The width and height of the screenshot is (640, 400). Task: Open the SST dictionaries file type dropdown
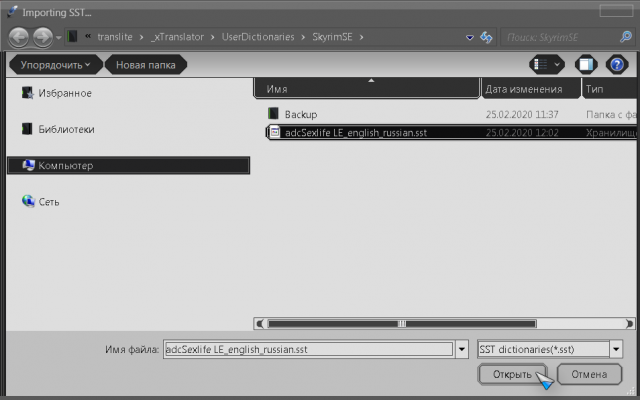(x=616, y=349)
